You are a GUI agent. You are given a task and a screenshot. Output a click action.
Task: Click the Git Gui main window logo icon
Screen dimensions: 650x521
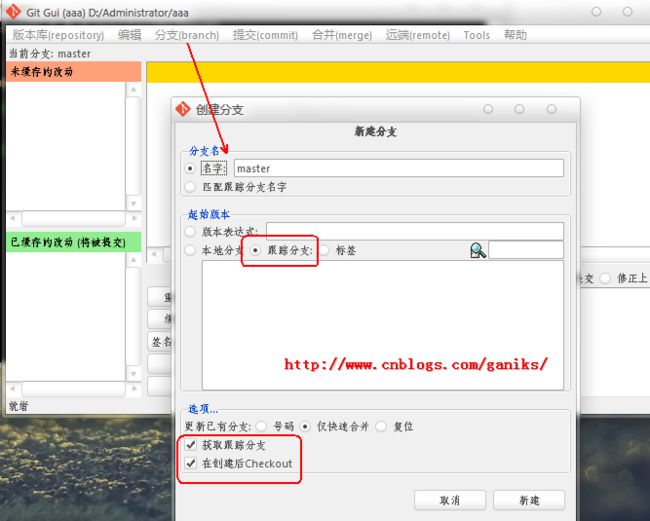pos(13,12)
